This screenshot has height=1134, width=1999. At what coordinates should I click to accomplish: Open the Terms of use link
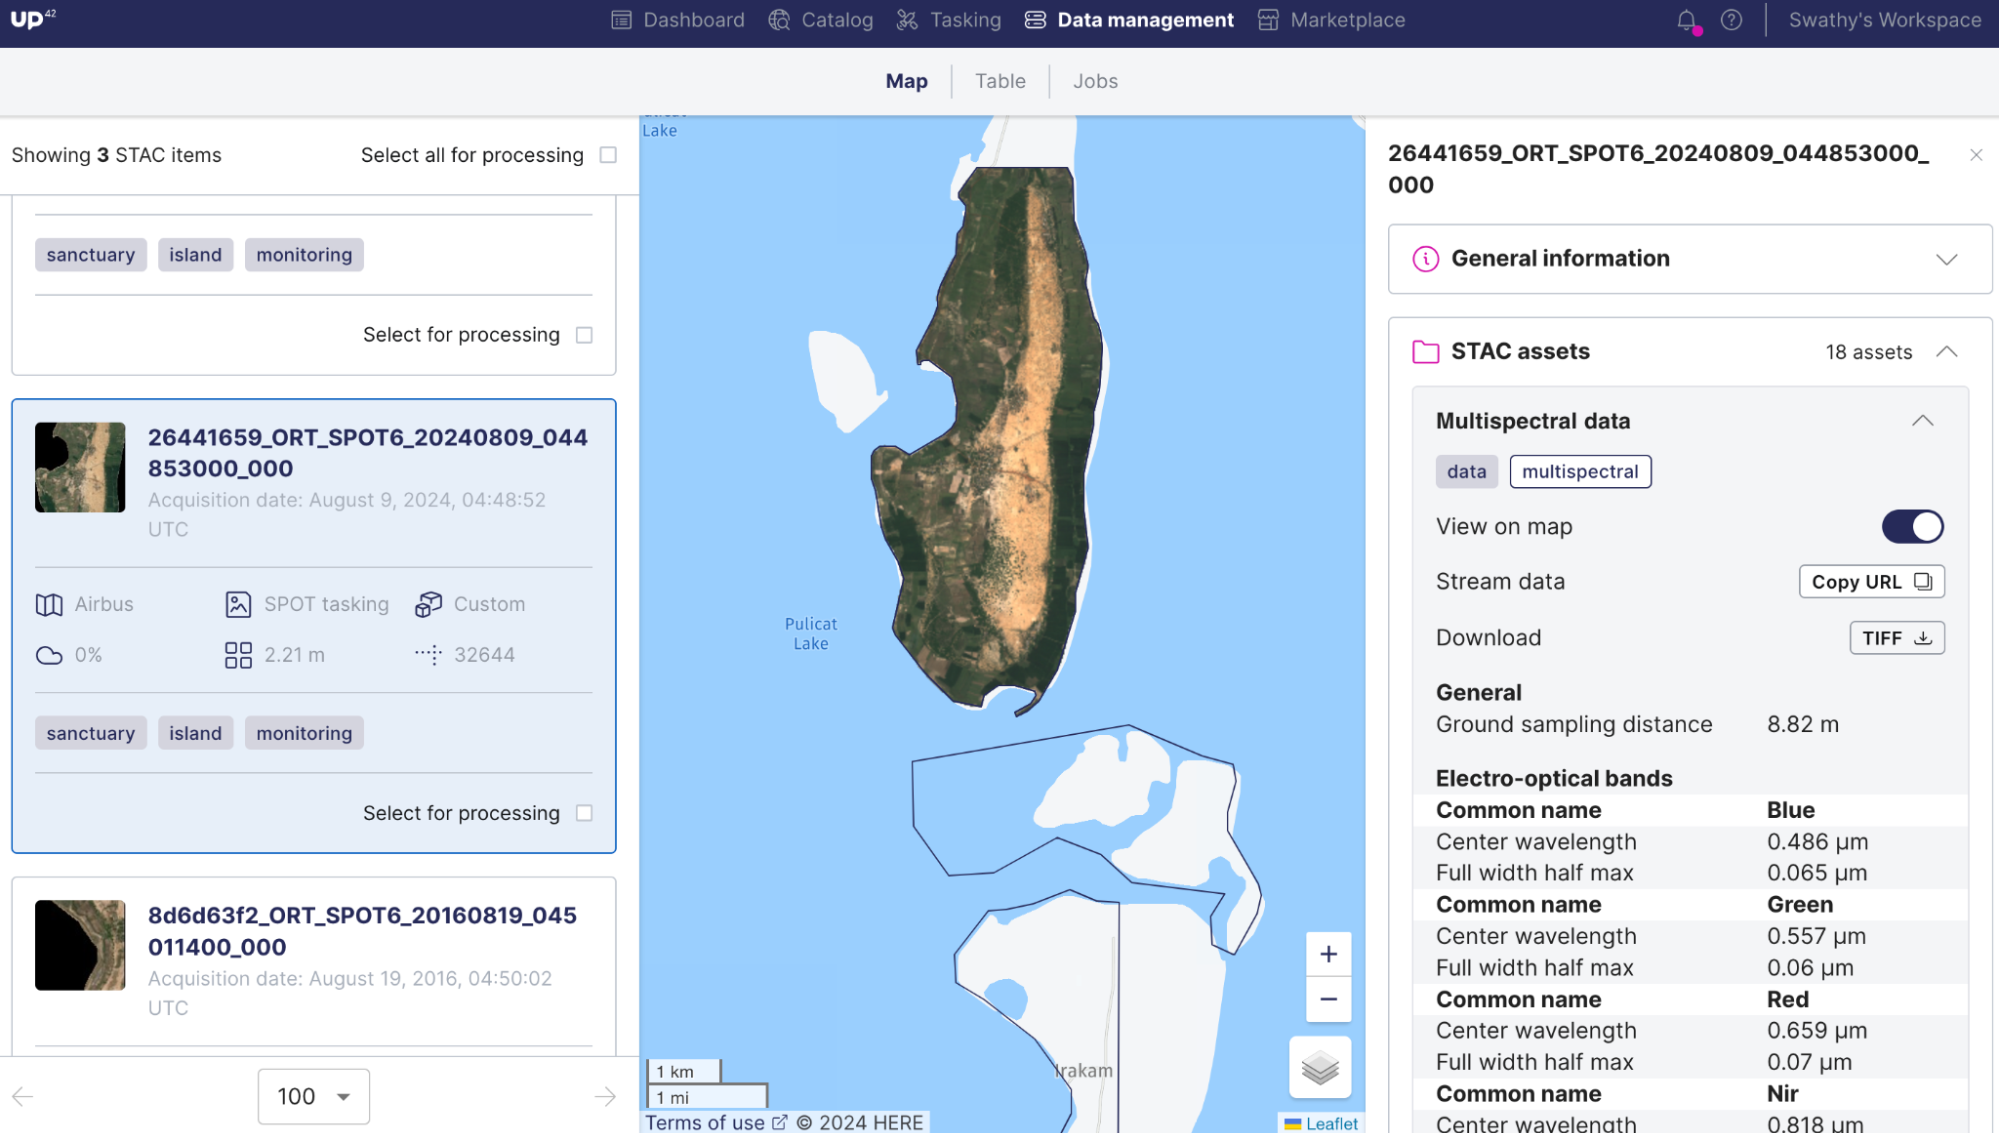click(x=715, y=1123)
